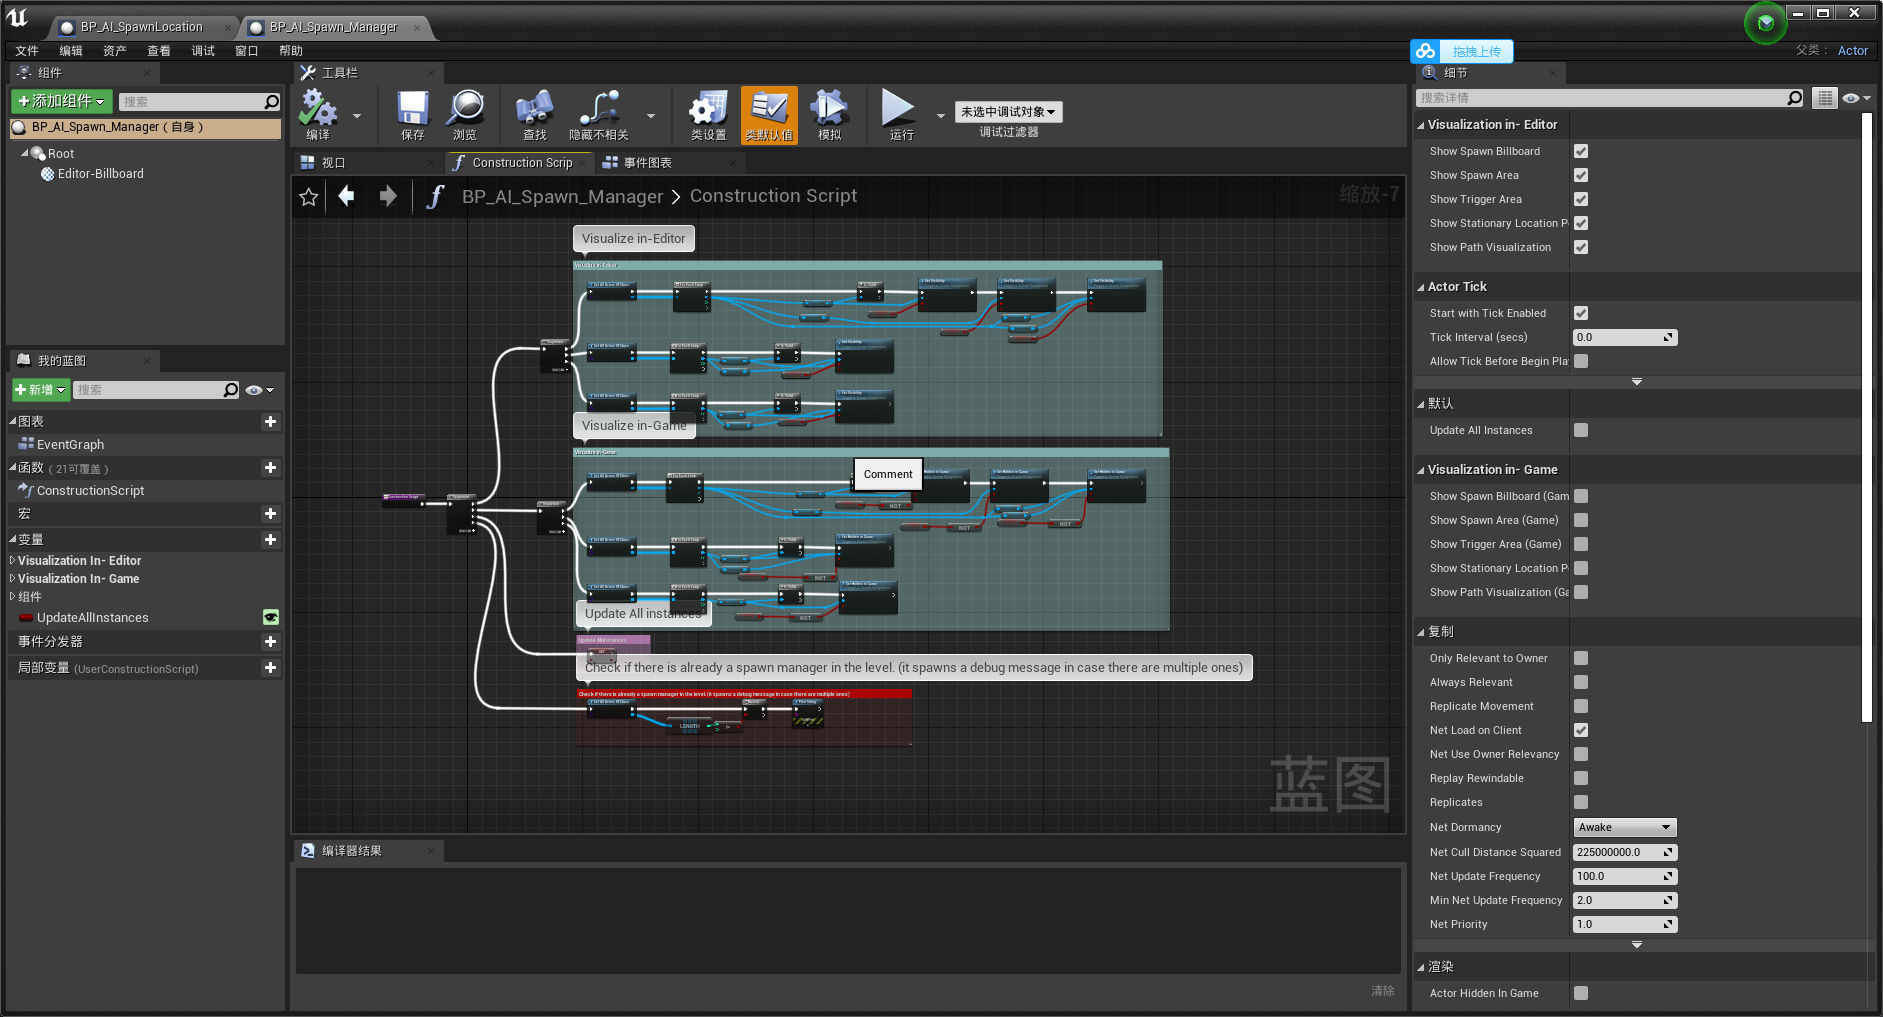Click the eye view options icon in Details
The image size is (1883, 1017).
coord(1856,98)
